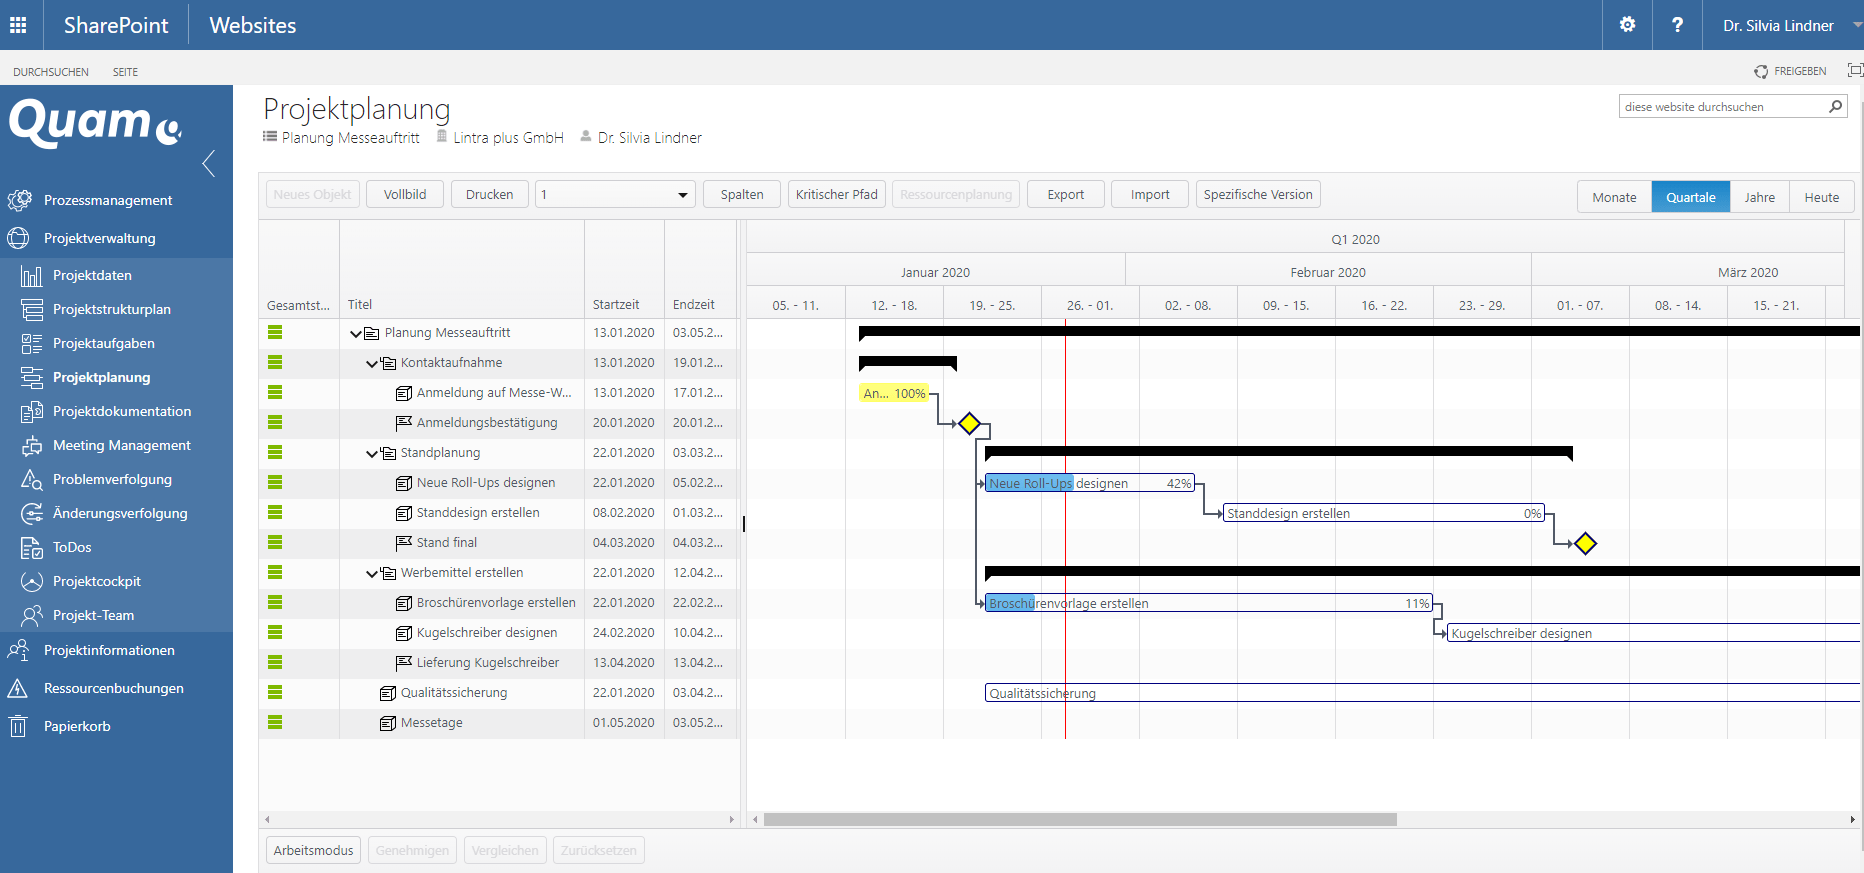Open Projektcockpit from the sidebar
This screenshot has height=873, width=1864.
96,581
